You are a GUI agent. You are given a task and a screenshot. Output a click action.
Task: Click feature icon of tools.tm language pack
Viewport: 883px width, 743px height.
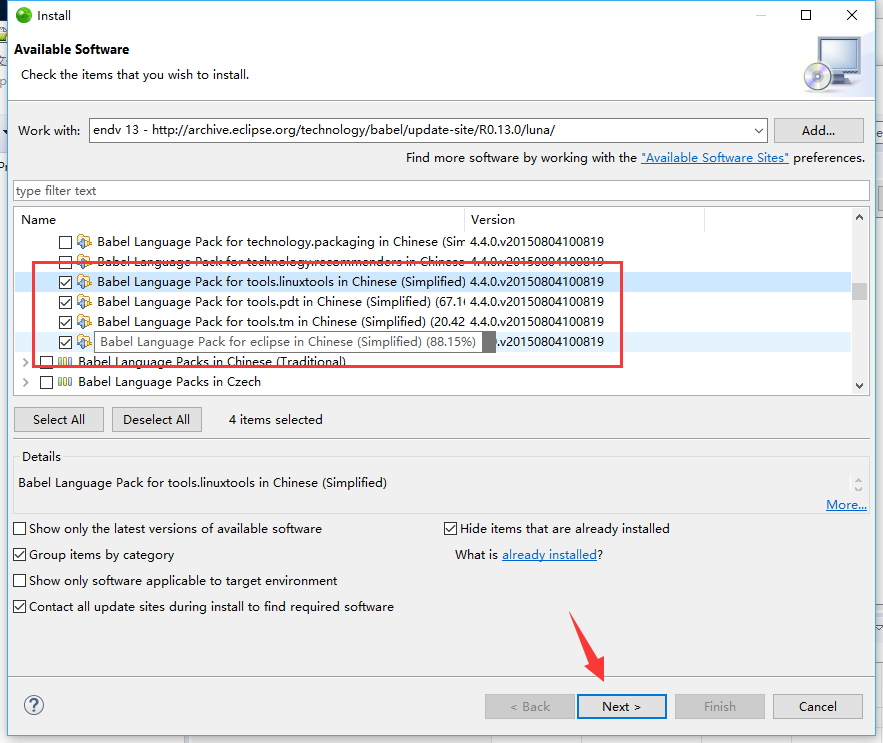(x=84, y=322)
